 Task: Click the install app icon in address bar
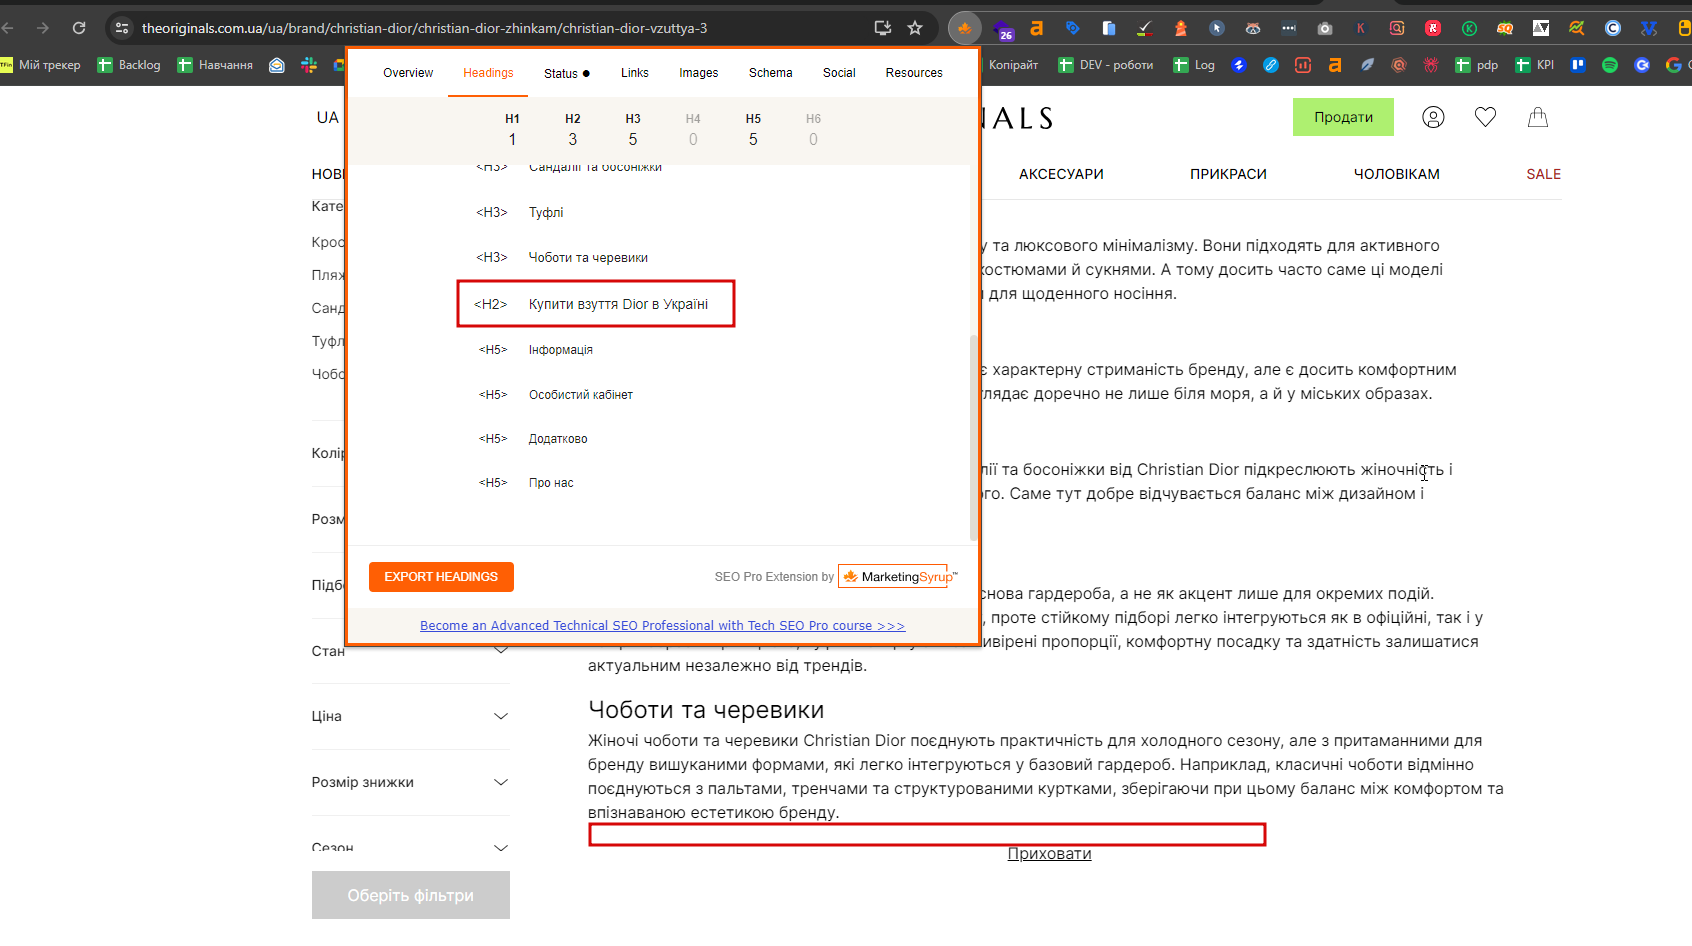(x=883, y=28)
